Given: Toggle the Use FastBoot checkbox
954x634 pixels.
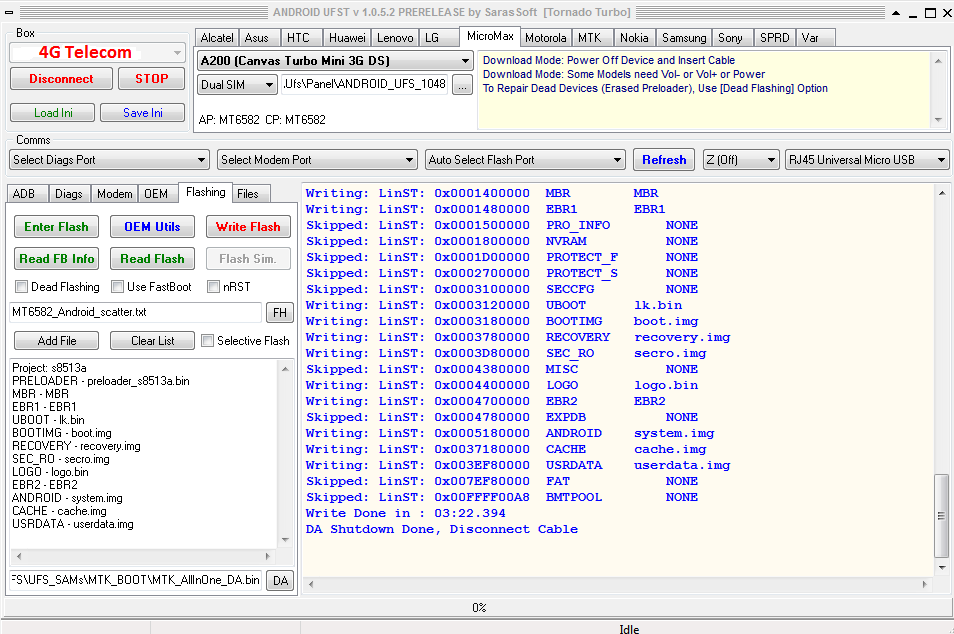Looking at the screenshot, I should [x=118, y=287].
